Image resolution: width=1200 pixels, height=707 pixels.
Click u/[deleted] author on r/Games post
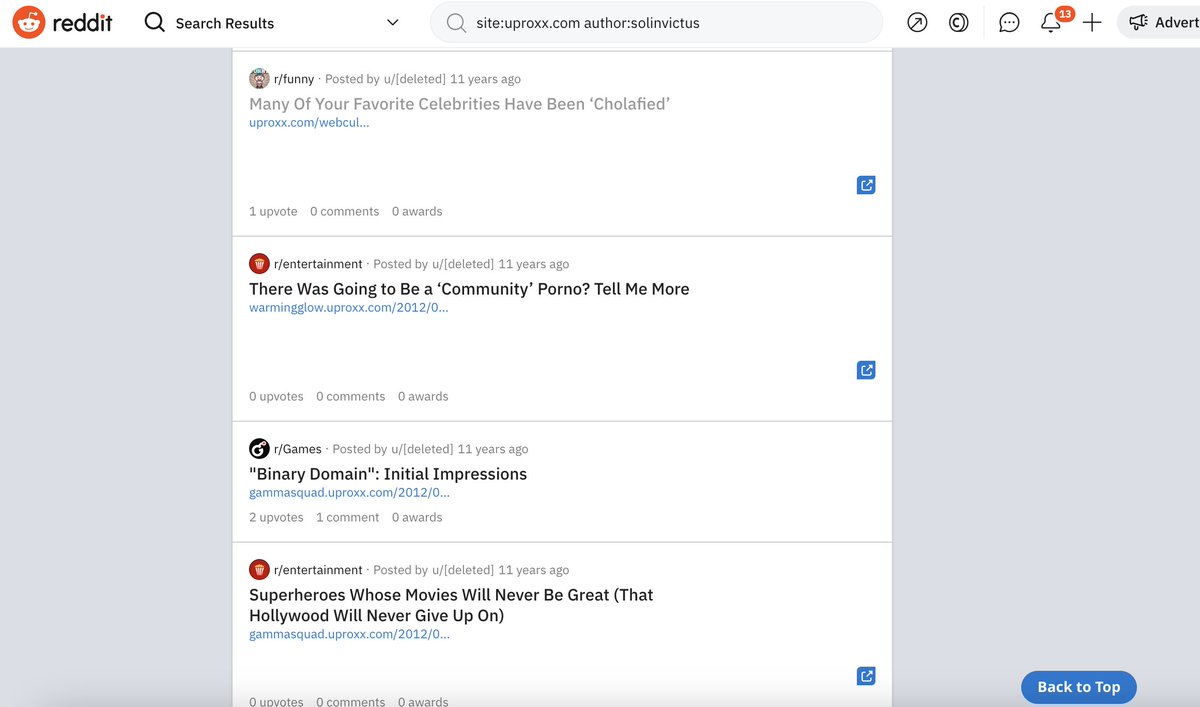click(x=422, y=449)
